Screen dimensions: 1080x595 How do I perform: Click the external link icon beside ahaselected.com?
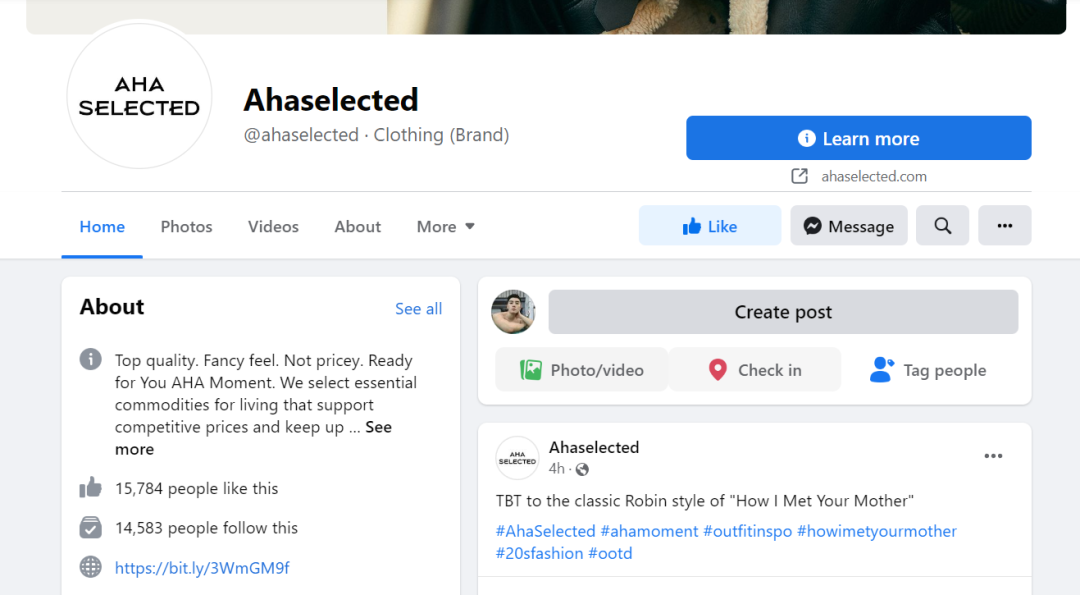point(799,176)
